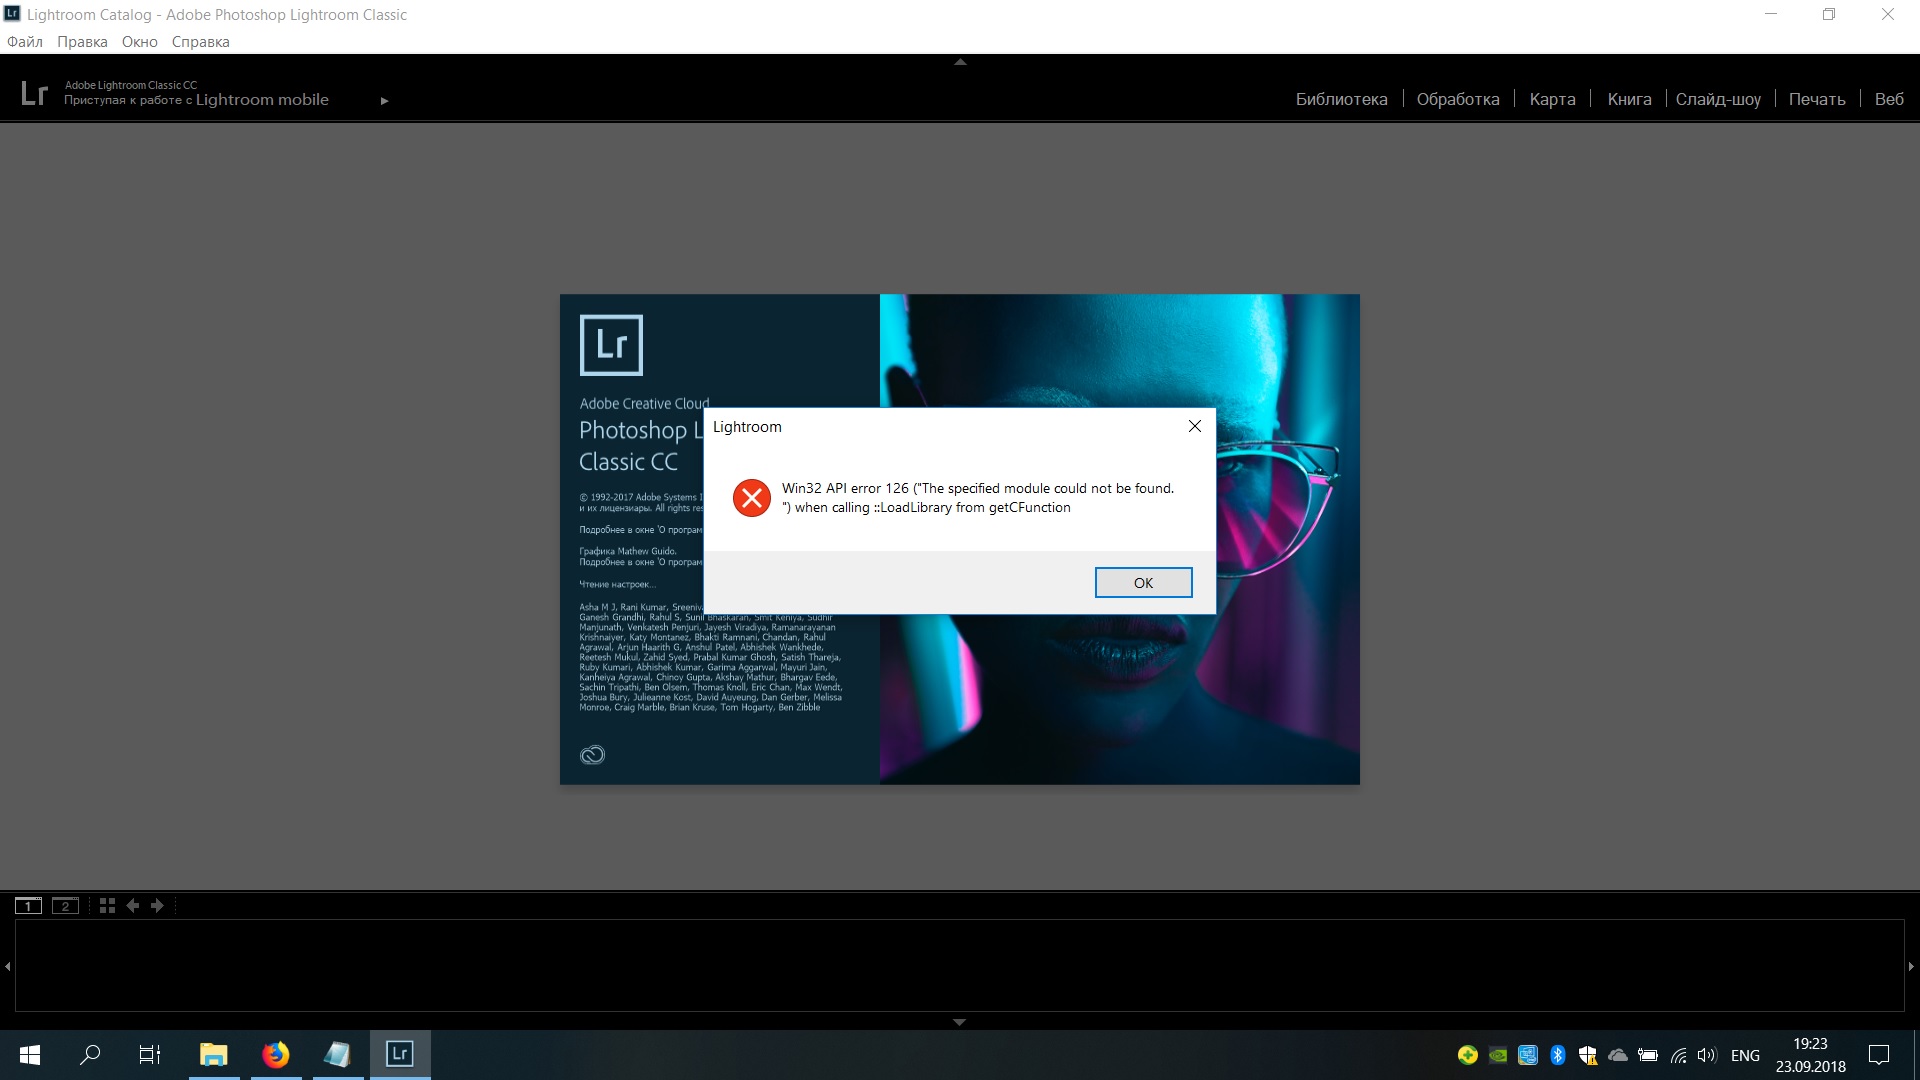This screenshot has height=1080, width=1920.
Task: Click the blue monitor tray icon
Action: [x=1527, y=1055]
